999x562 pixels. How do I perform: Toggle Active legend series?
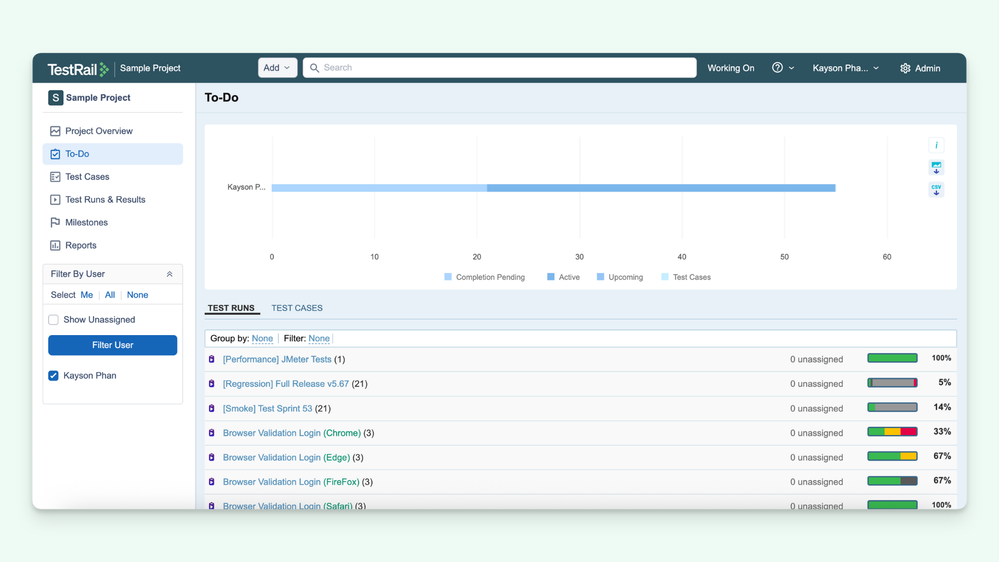563,277
